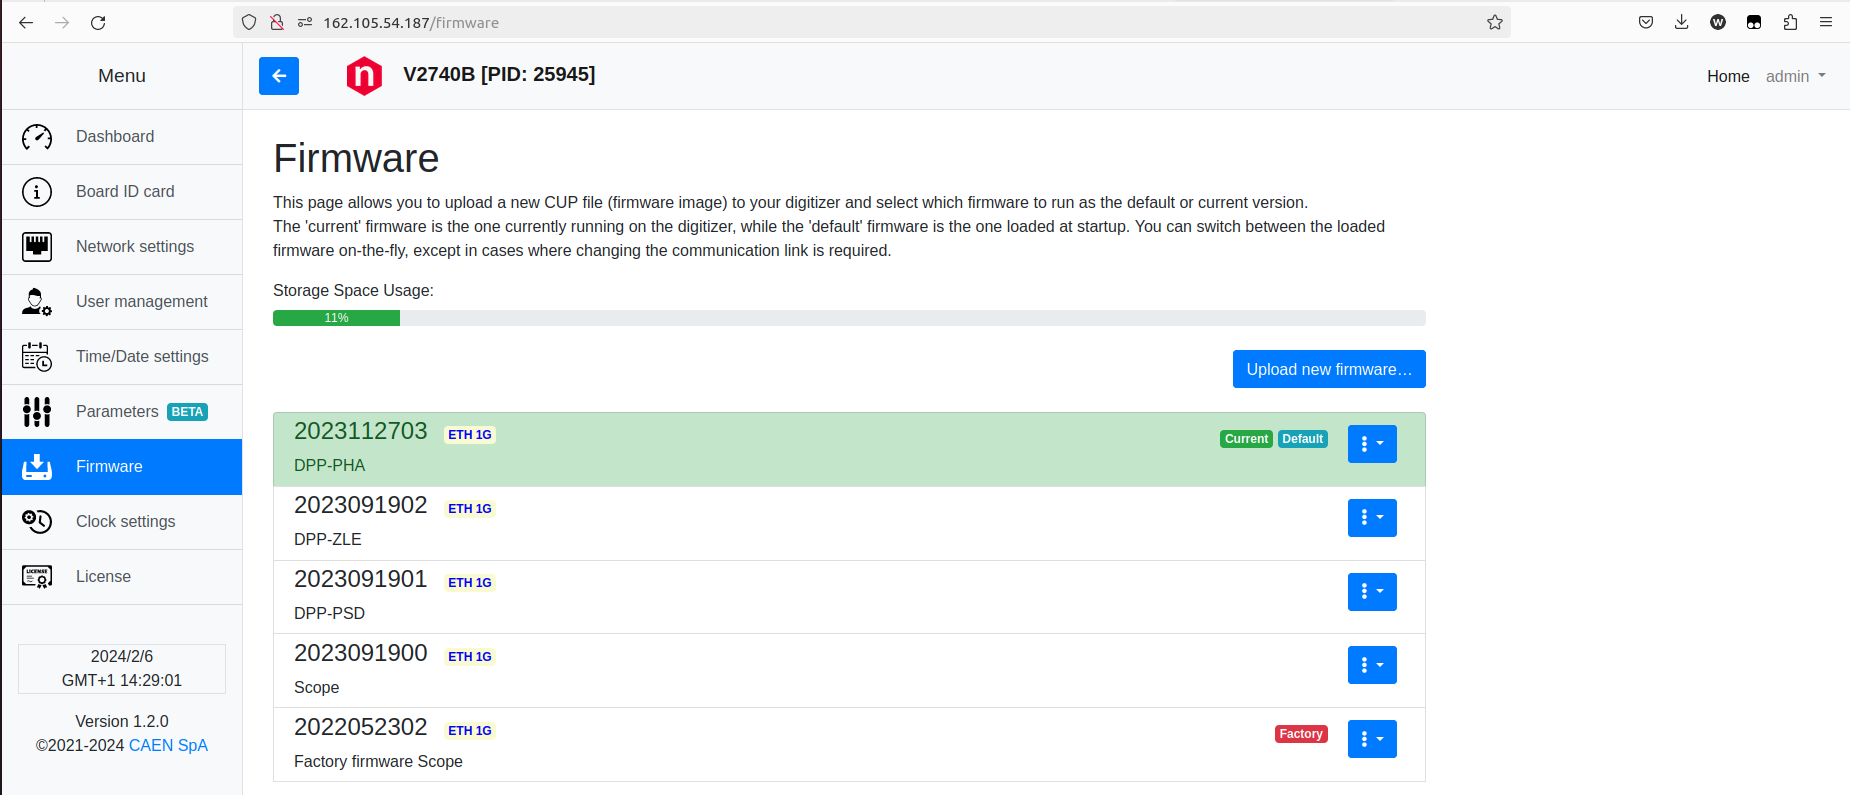
Task: Click the Pocket save icon in toolbar
Action: coord(1646,22)
